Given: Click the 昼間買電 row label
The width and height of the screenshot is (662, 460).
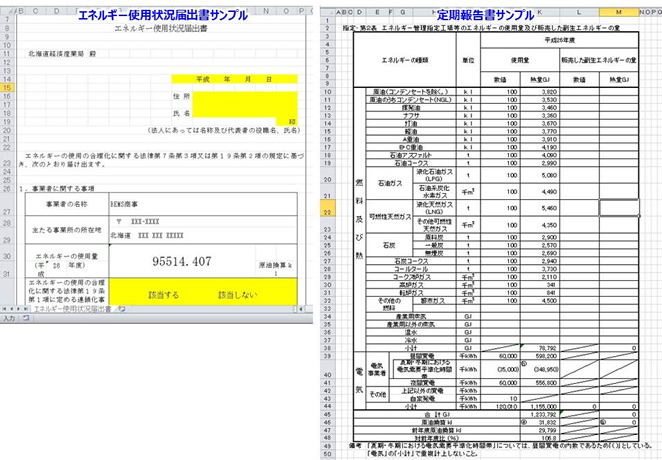Looking at the screenshot, I should point(422,356).
